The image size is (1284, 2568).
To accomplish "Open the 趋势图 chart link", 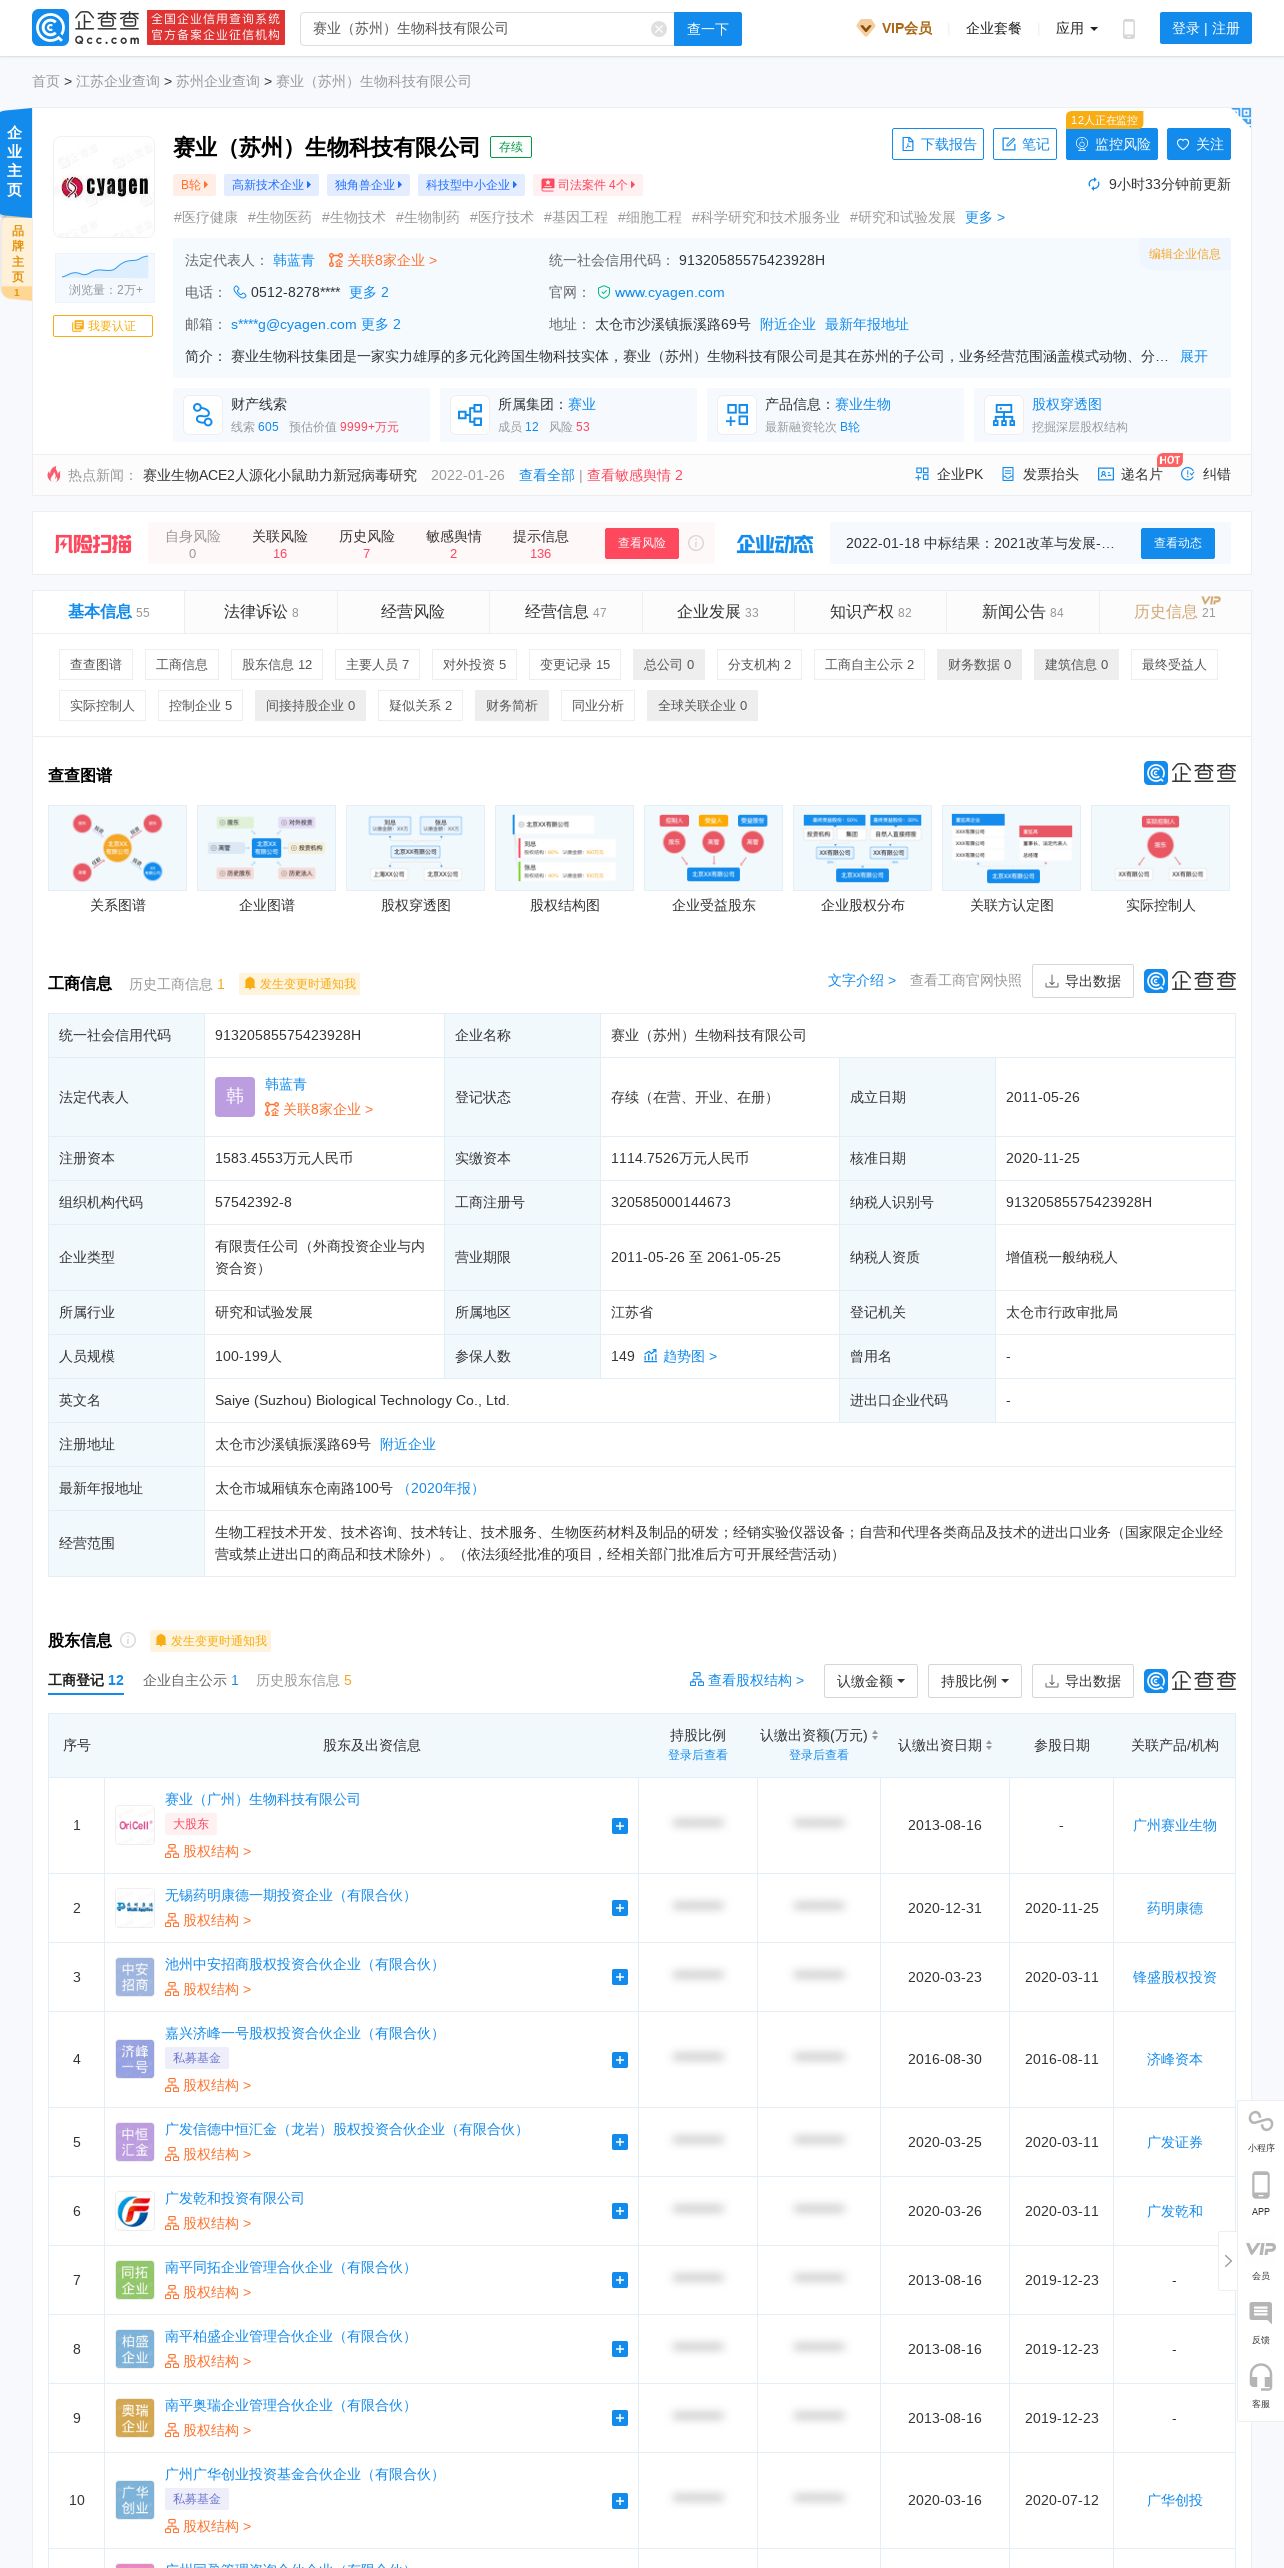I will click(x=680, y=1356).
